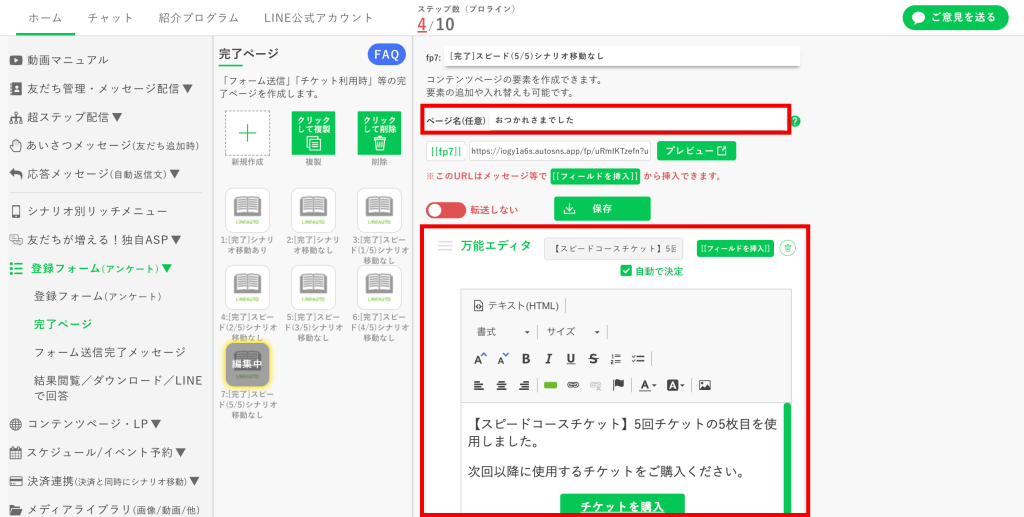Click the blue FAQ button
1024x517 pixels.
[387, 55]
